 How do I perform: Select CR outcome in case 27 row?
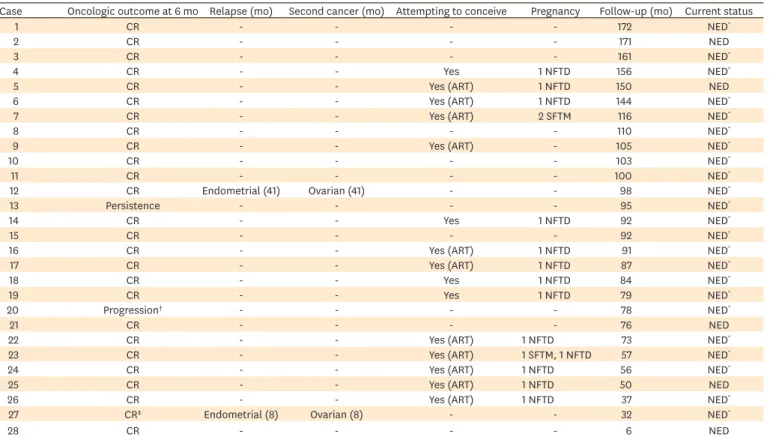click(x=133, y=415)
